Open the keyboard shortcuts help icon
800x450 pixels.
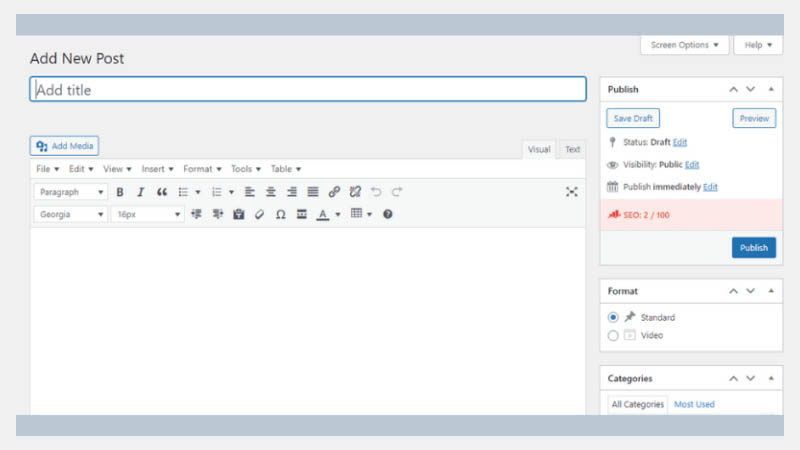(388, 214)
